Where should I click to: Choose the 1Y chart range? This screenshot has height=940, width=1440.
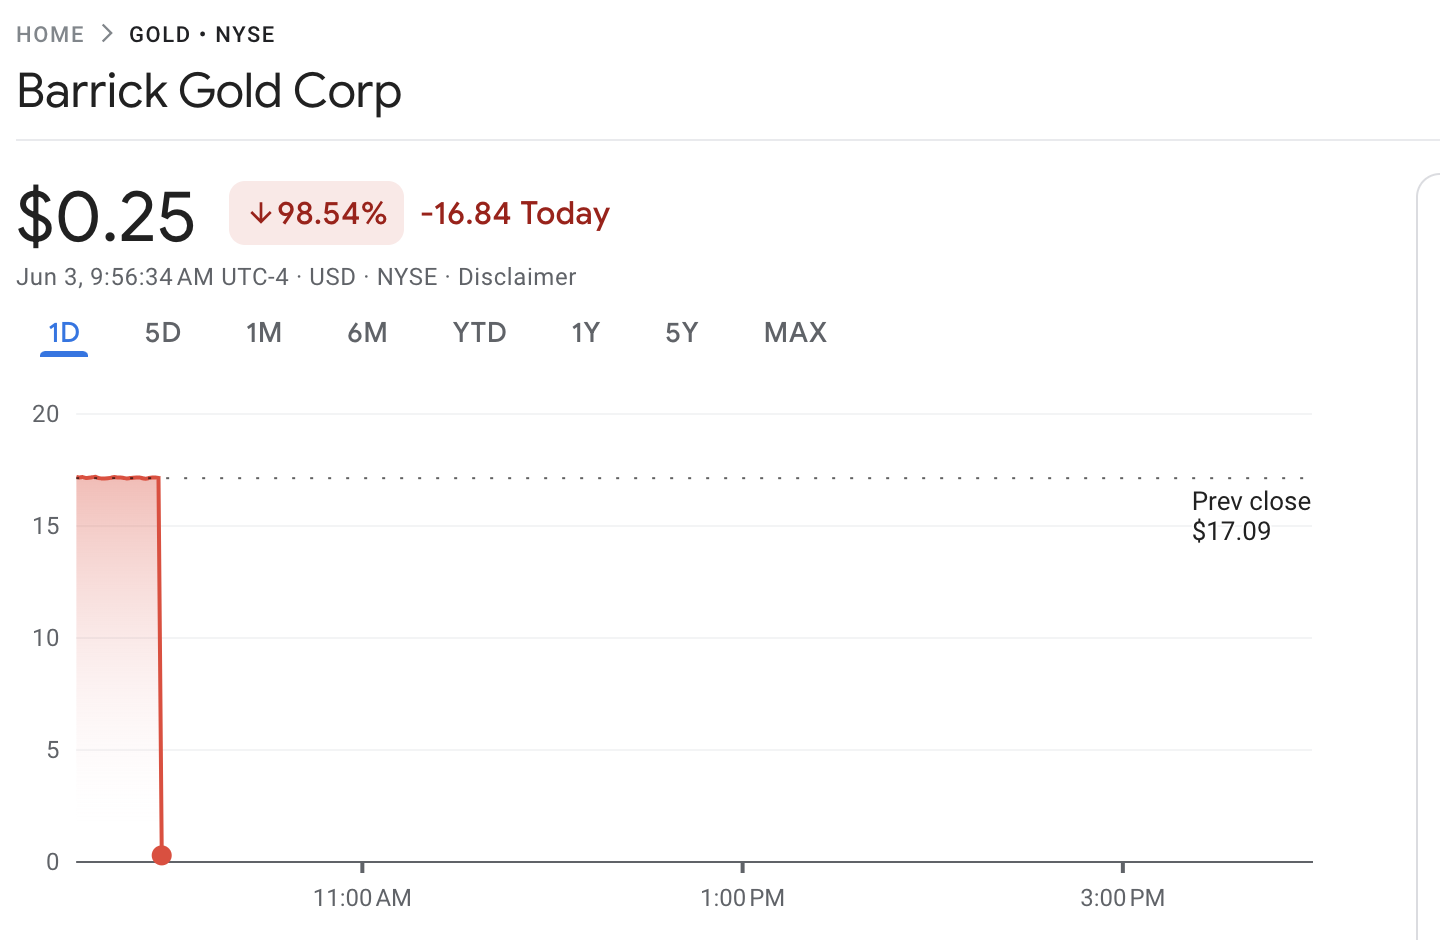click(x=586, y=333)
